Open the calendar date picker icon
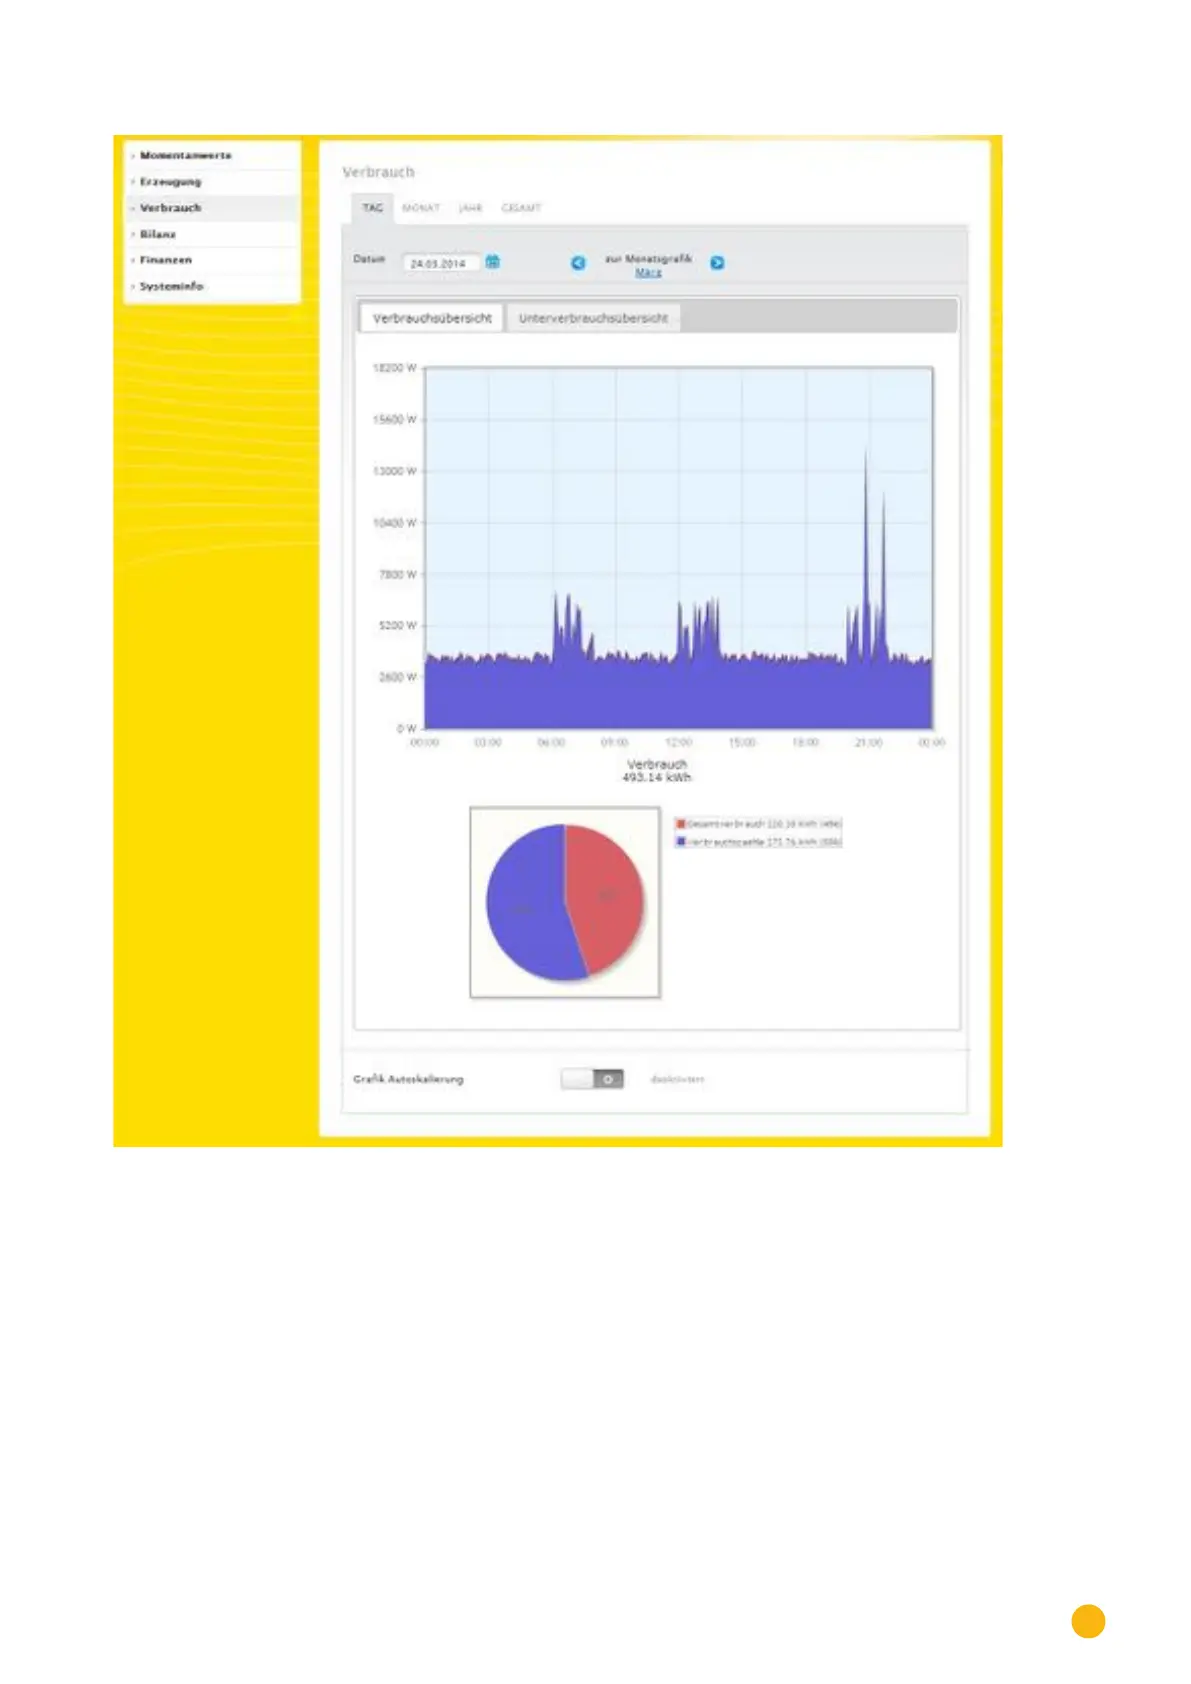 click(492, 262)
